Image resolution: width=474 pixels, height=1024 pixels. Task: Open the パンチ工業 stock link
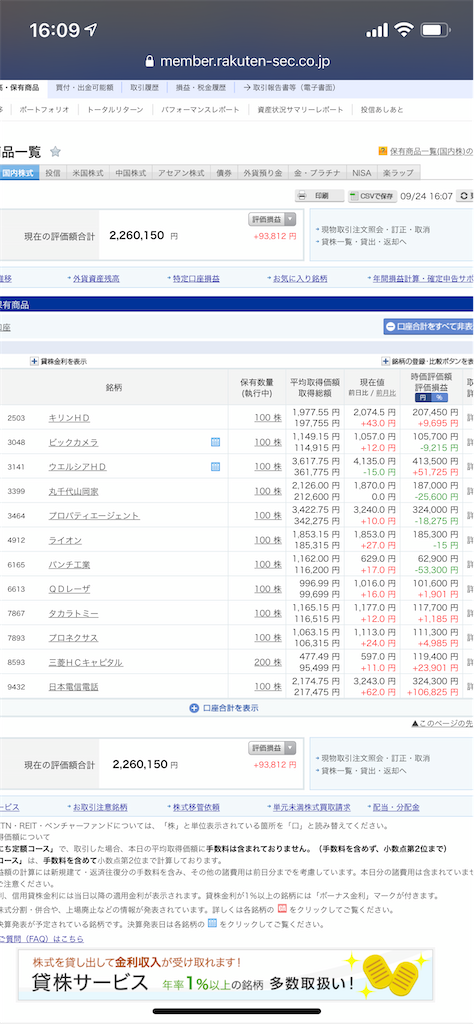pos(69,564)
